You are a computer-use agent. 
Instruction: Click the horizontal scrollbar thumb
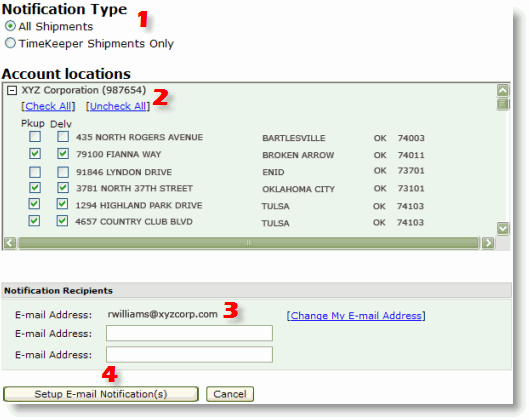(x=249, y=243)
